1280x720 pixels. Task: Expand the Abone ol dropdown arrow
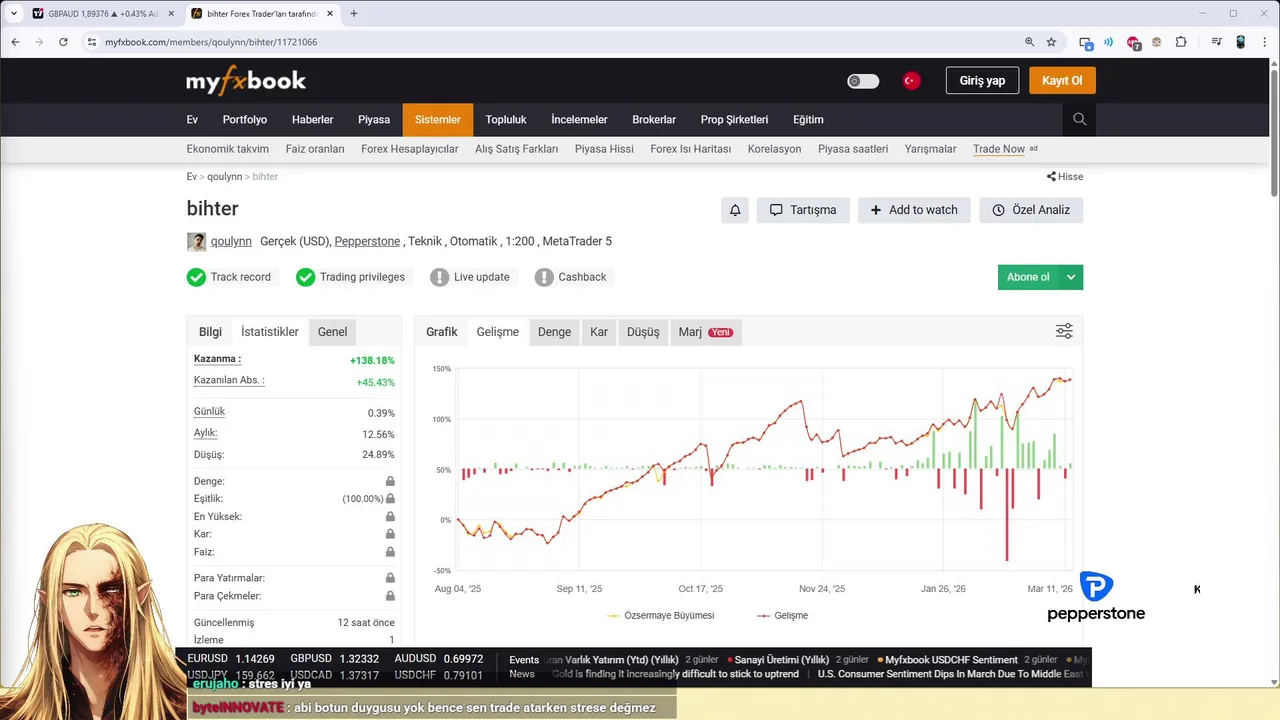tap(1071, 277)
